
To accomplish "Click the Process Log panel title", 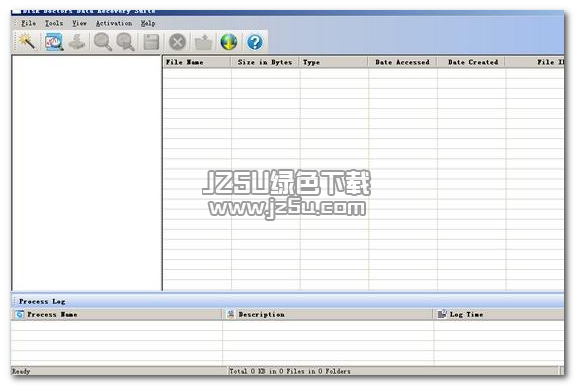I will [x=42, y=301].
